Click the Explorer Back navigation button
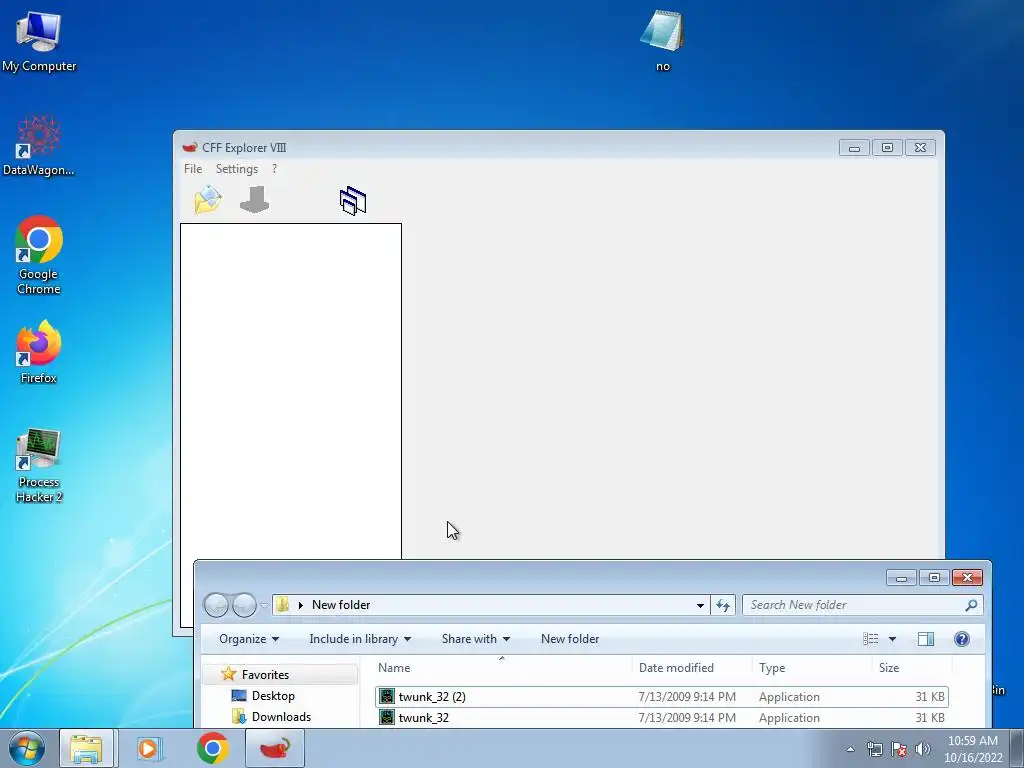 click(216, 605)
